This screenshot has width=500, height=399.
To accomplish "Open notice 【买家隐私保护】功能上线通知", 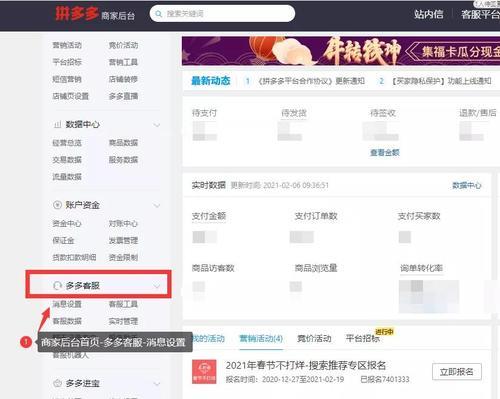I will [441, 81].
